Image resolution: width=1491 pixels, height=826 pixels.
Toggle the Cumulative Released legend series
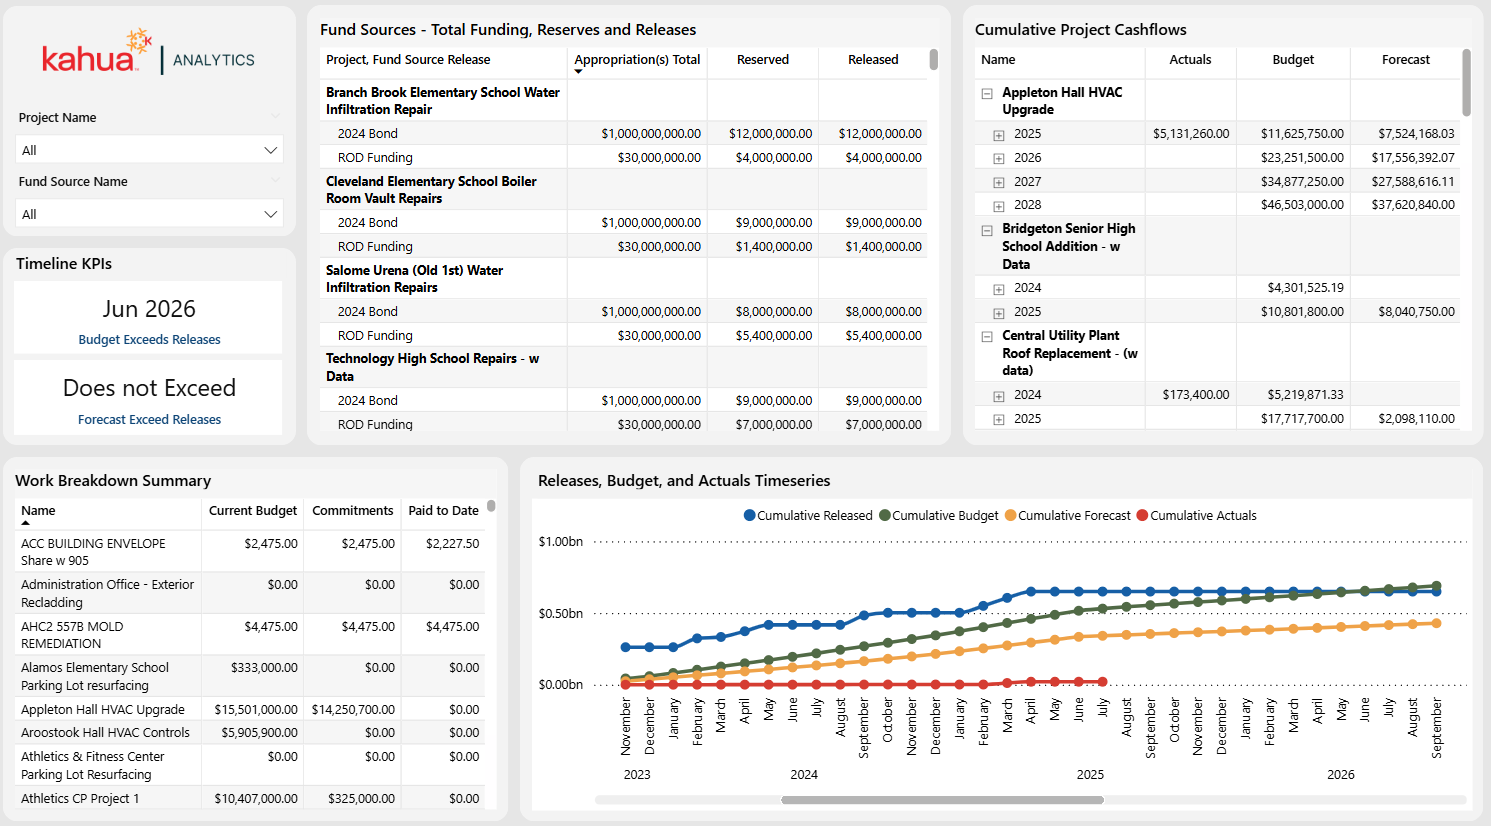(x=808, y=516)
